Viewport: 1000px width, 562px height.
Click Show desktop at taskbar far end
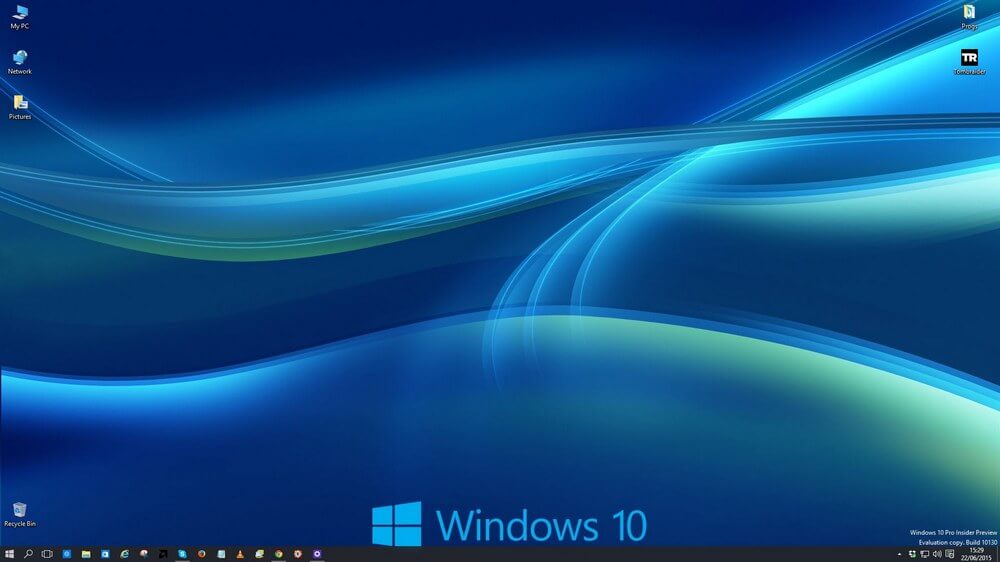(998, 554)
